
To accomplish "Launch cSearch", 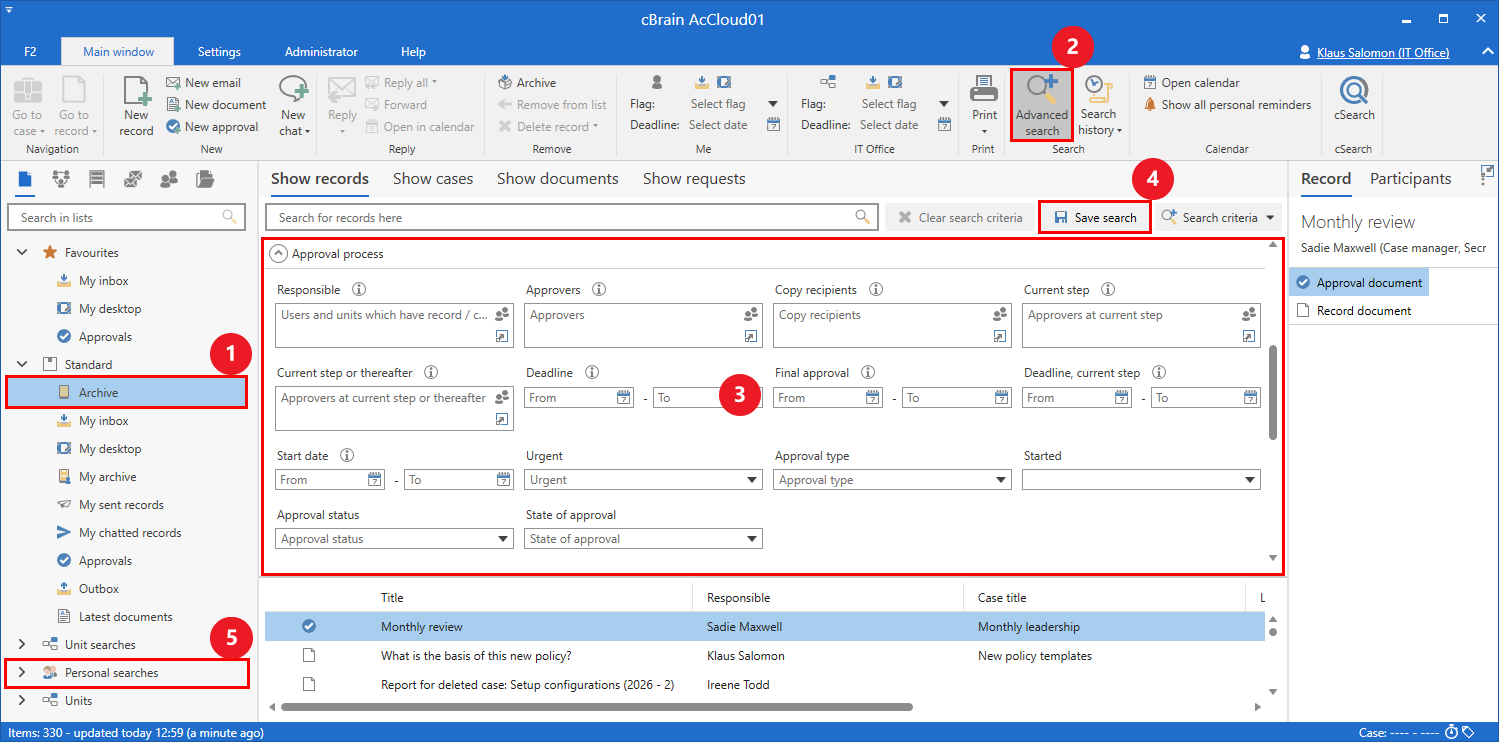I will click(1354, 100).
